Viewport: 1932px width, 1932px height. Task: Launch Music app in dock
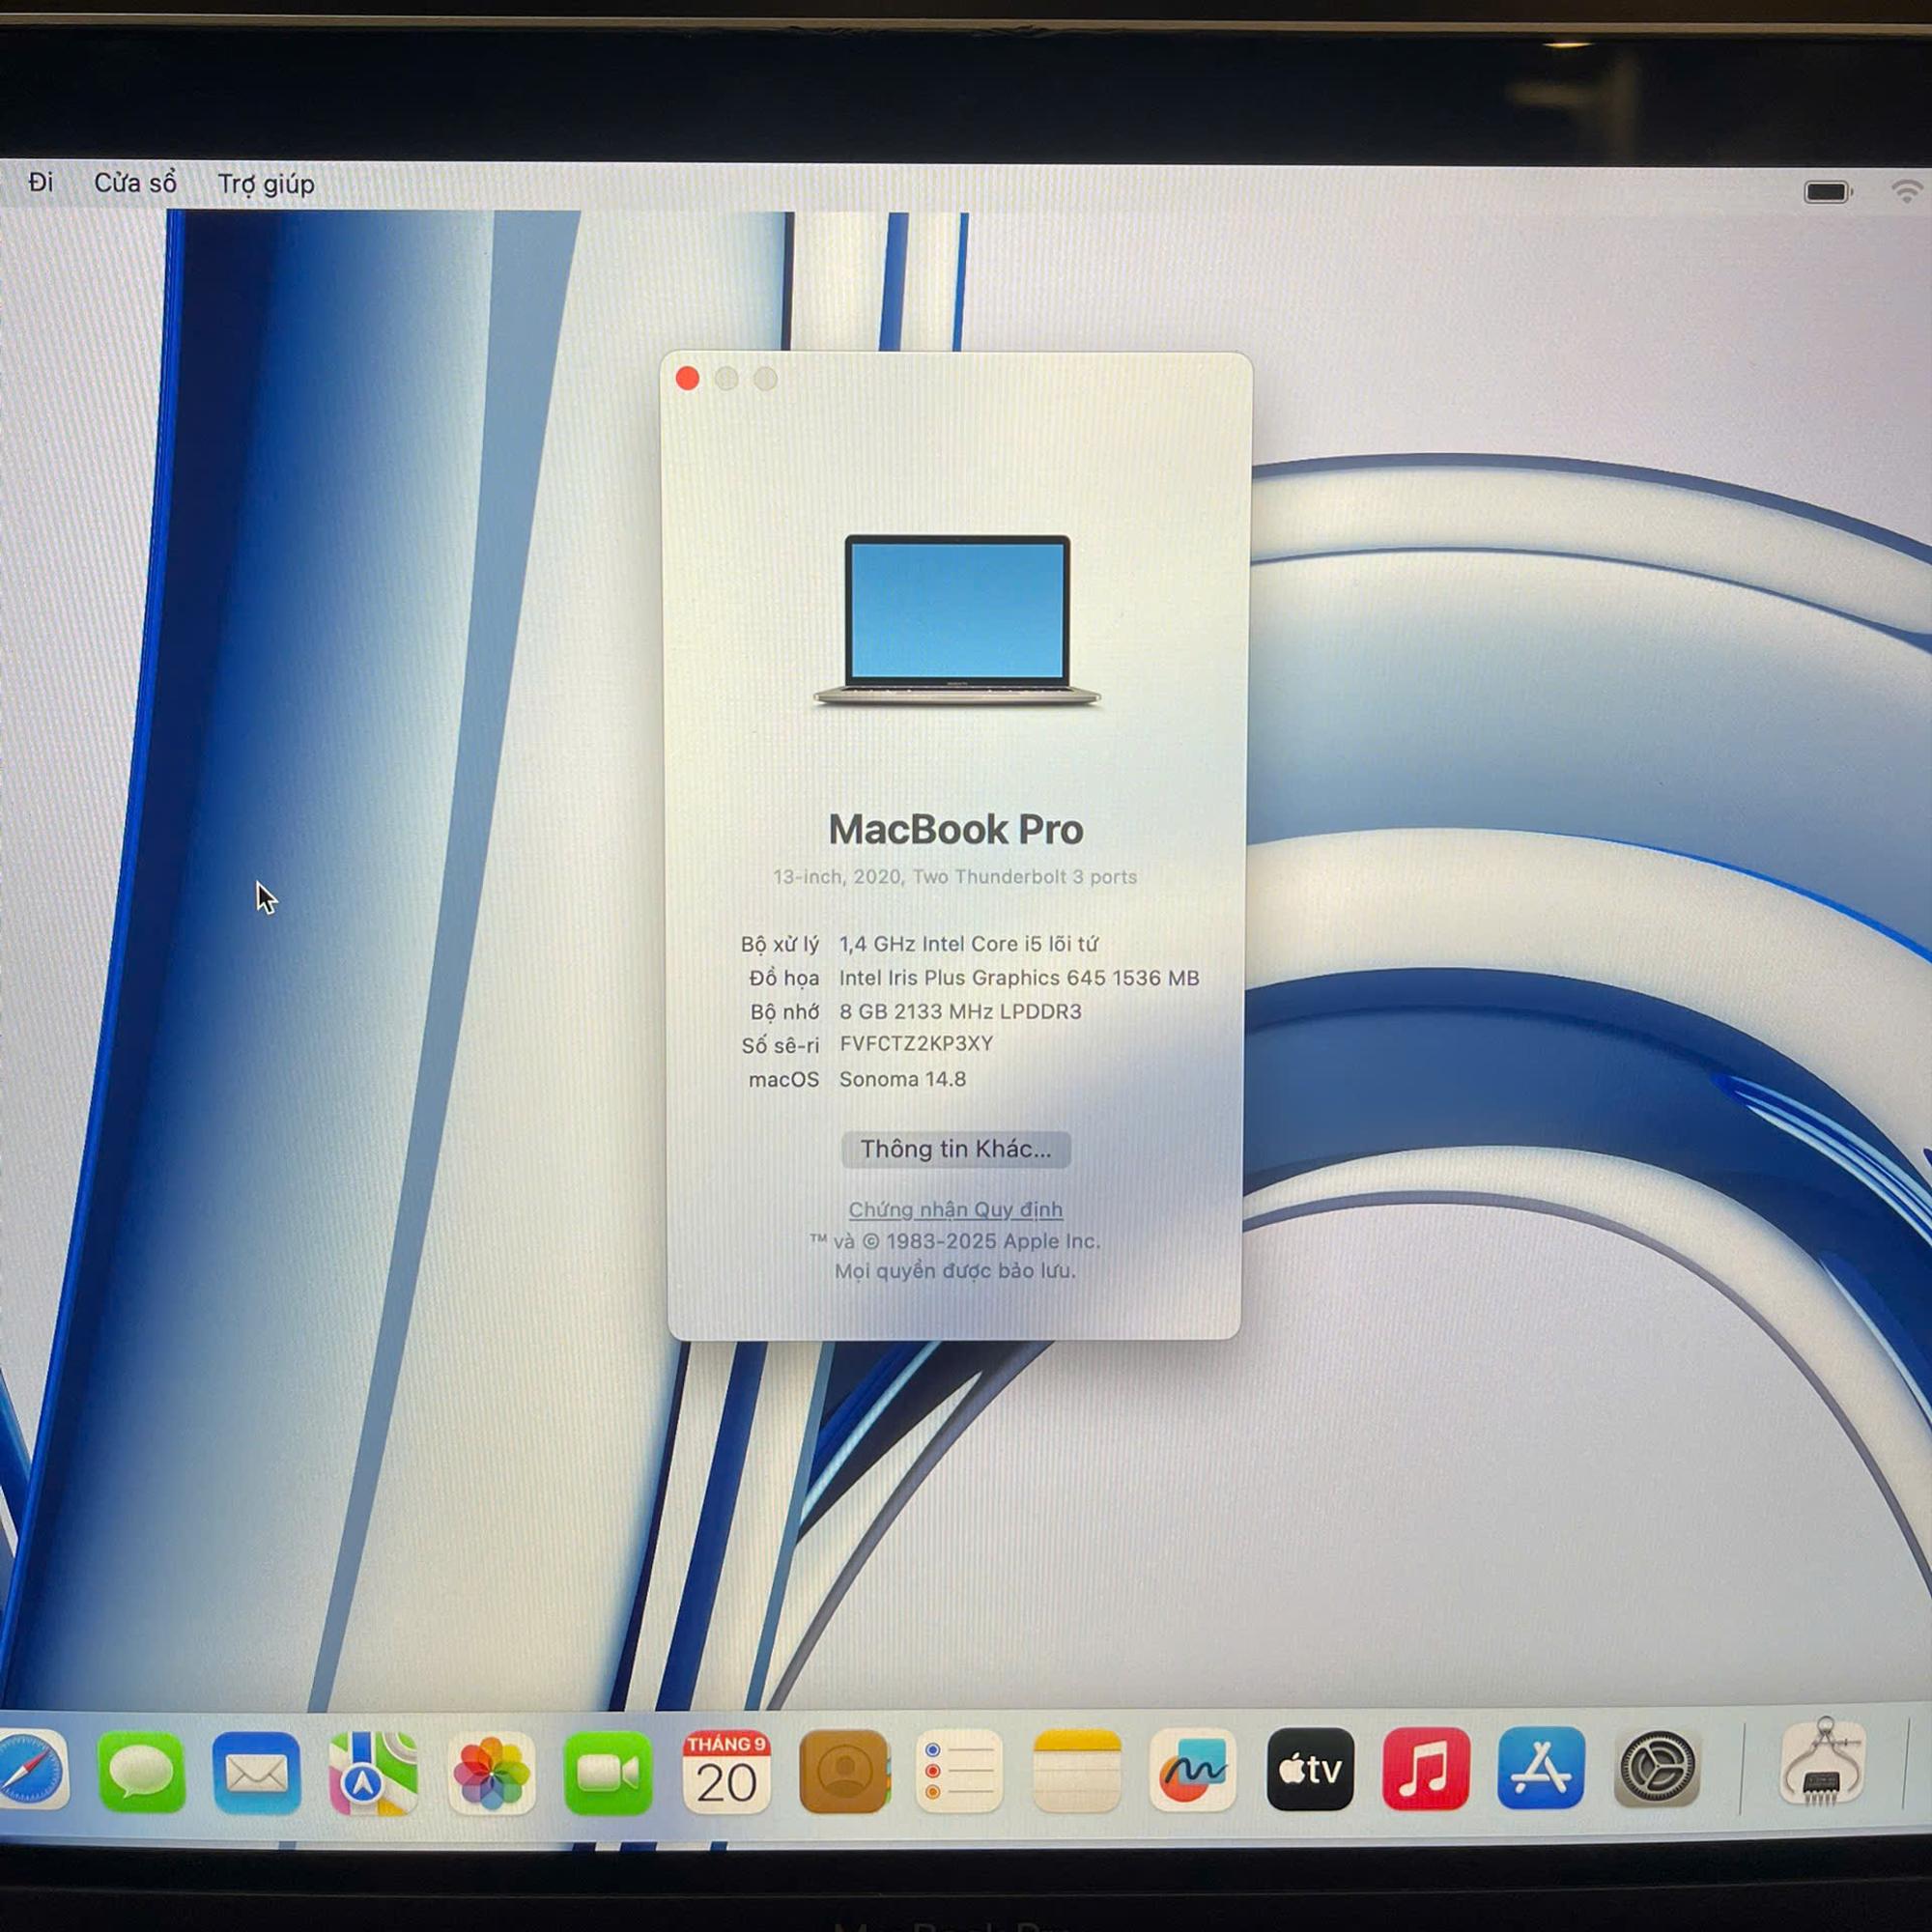tap(1426, 1768)
